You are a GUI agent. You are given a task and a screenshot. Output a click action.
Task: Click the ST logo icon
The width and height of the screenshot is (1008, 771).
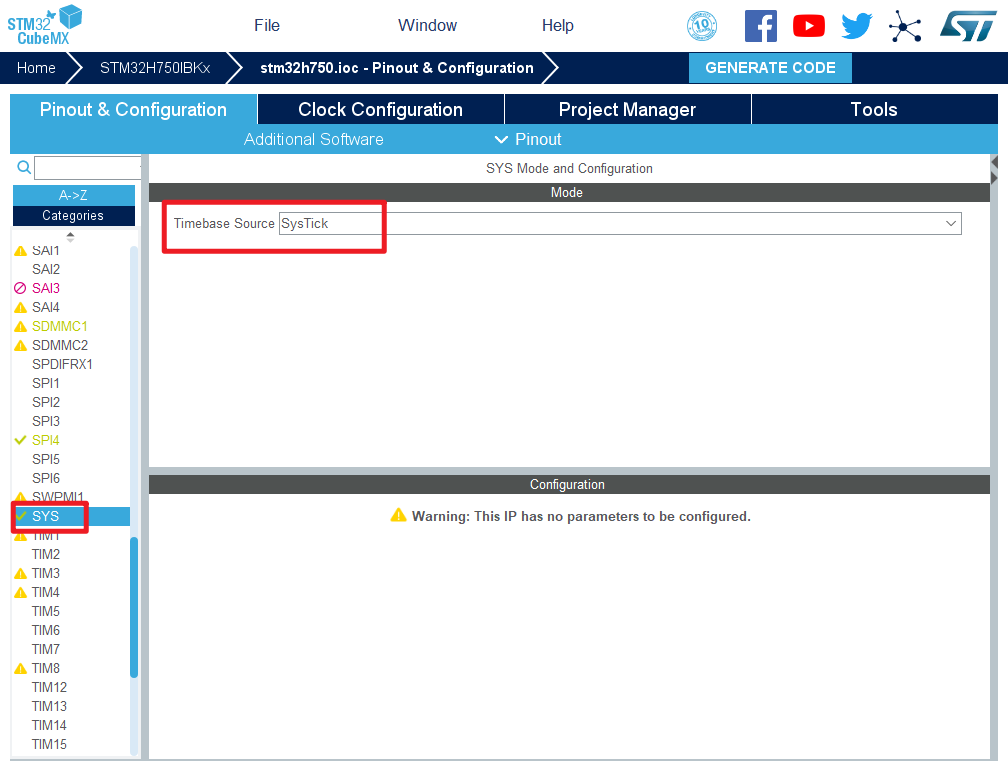(x=967, y=26)
